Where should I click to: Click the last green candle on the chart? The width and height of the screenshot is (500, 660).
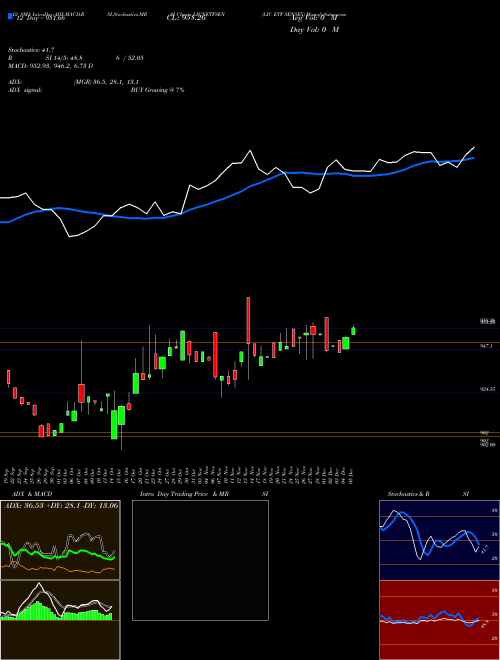(353, 330)
